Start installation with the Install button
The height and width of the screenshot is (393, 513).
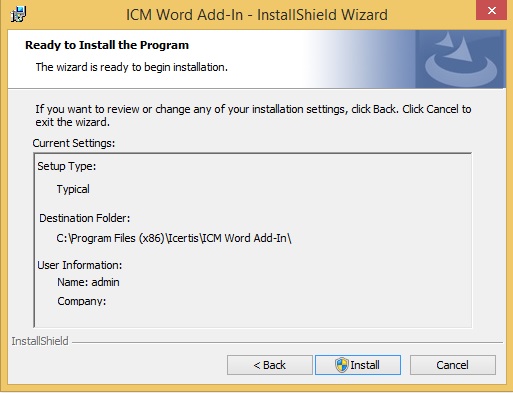[x=358, y=365]
